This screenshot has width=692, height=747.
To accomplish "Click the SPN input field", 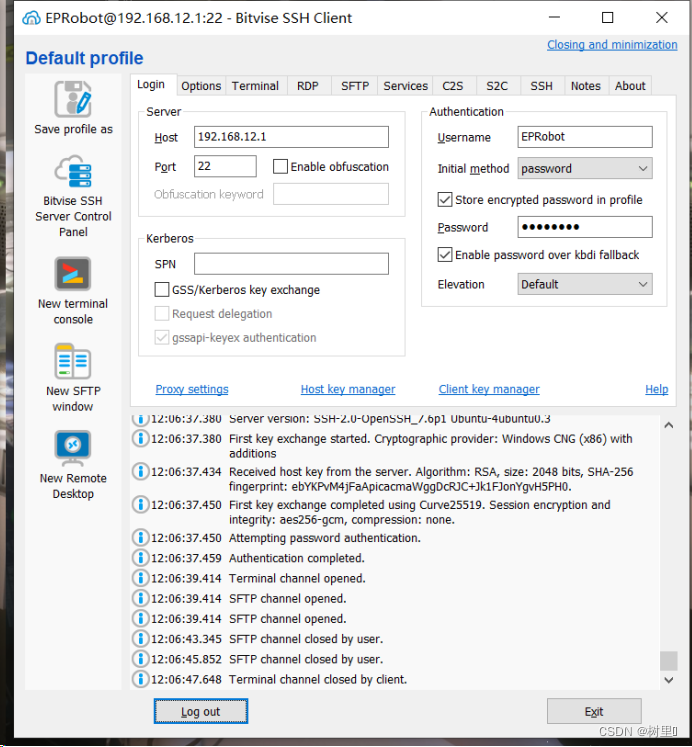I will coord(291,264).
